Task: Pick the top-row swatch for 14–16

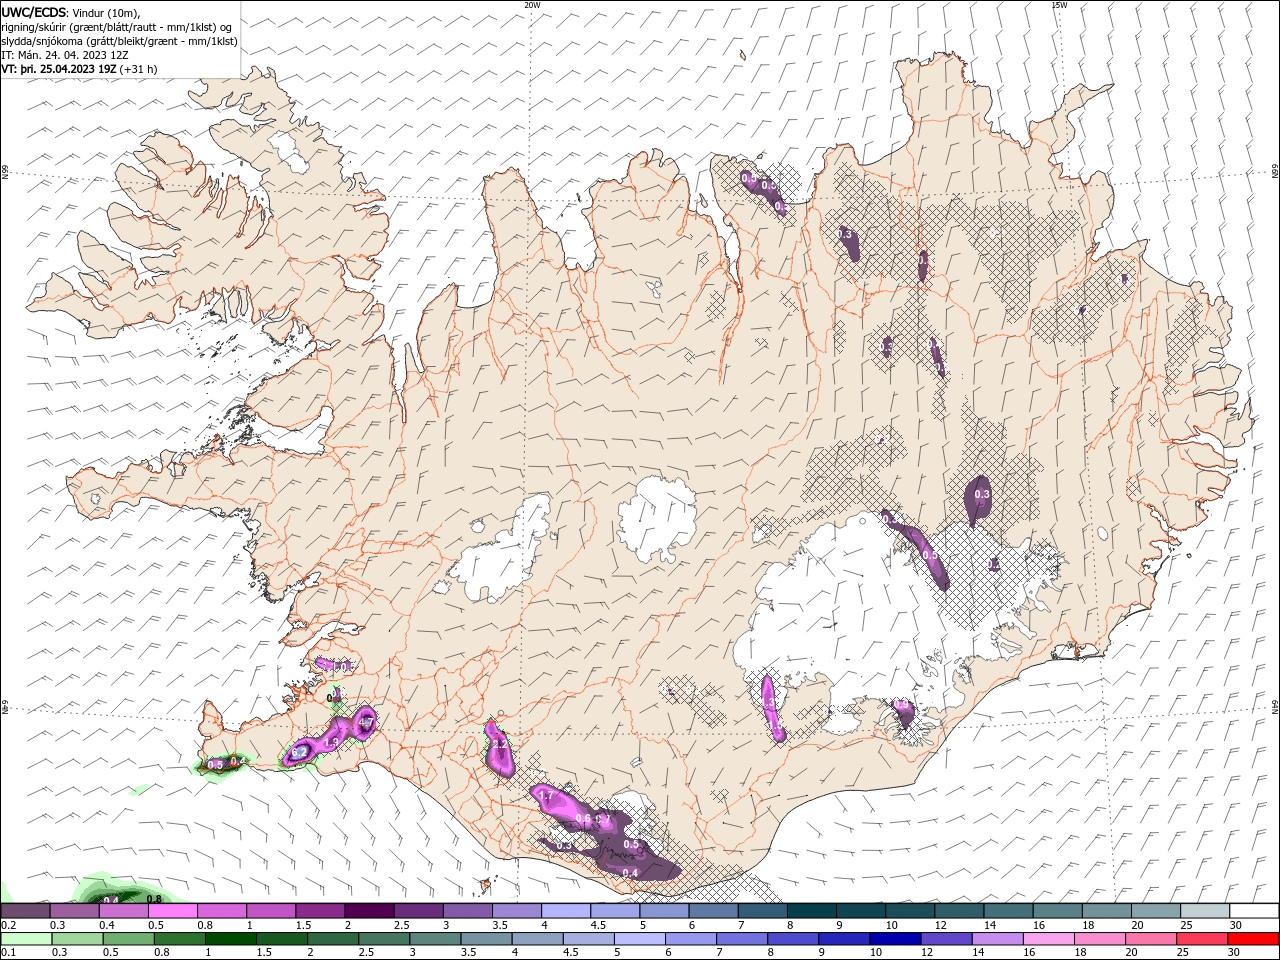Action: point(1009,910)
